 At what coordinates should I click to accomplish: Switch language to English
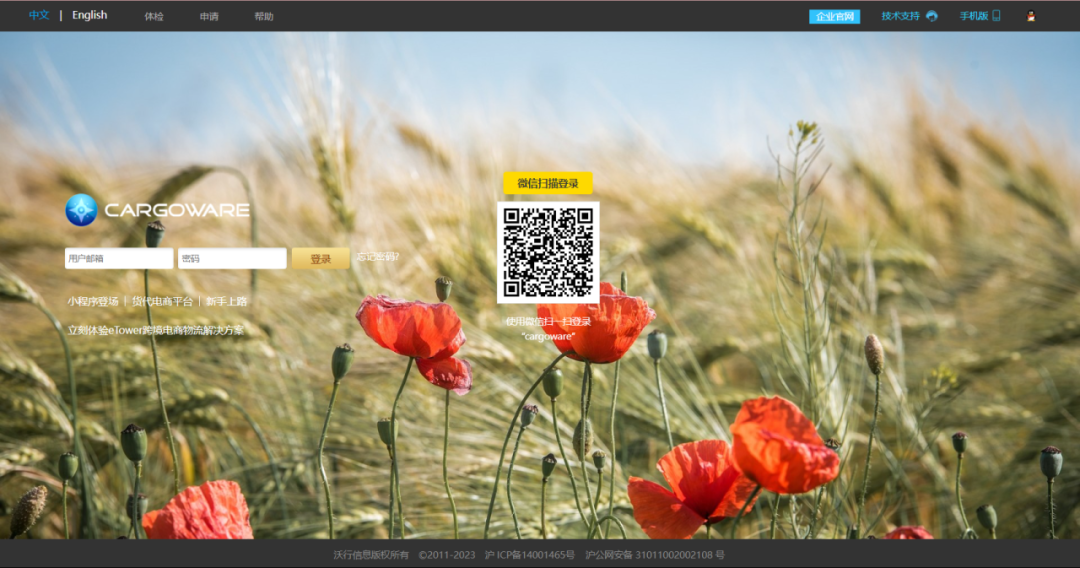coord(89,16)
